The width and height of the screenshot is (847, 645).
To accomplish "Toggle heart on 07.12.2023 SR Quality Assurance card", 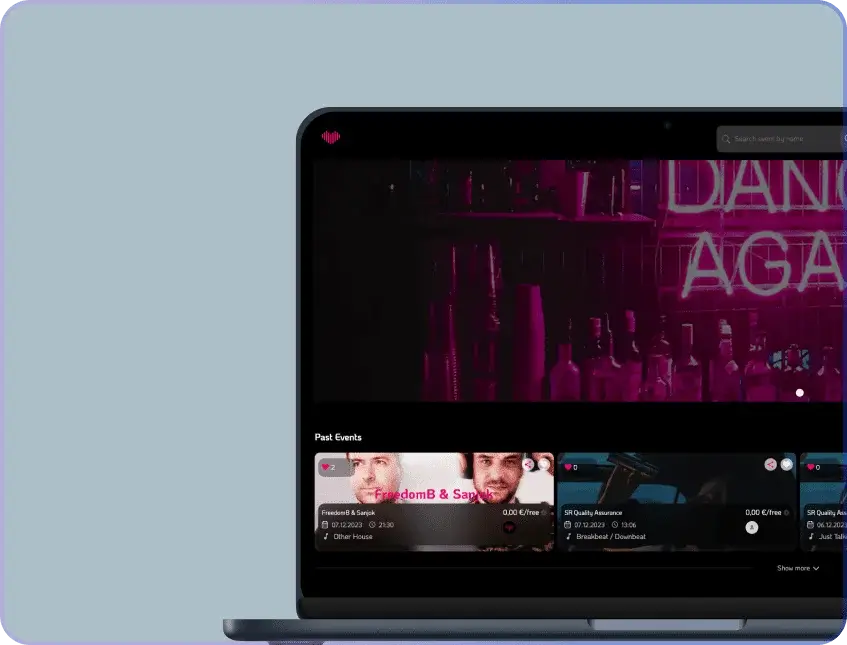I will [x=569, y=467].
